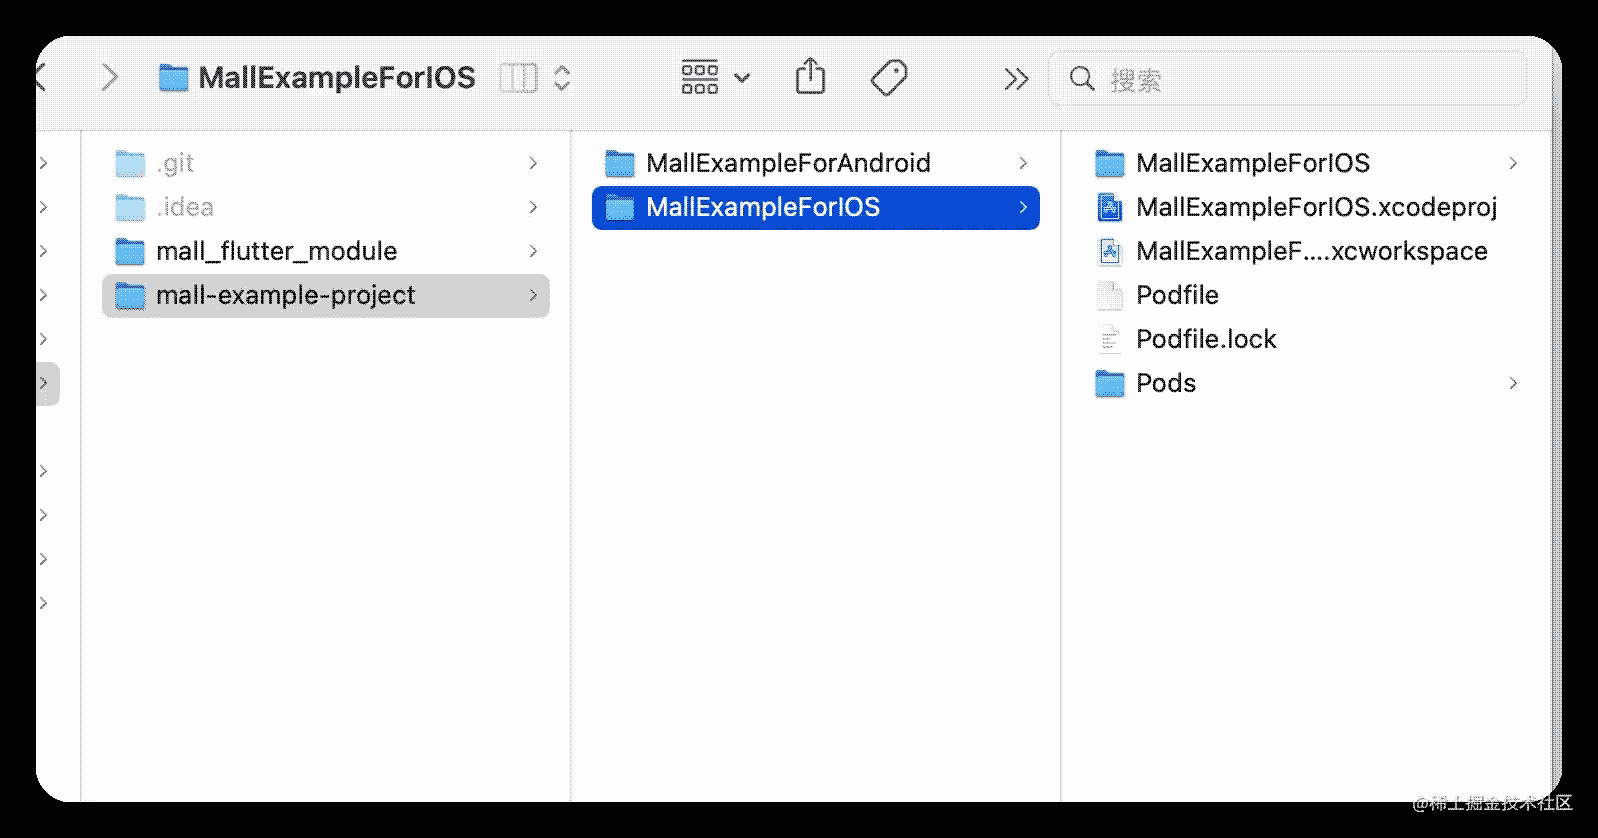Select selected MallExampleForIOS folder icon in middle column

pyautogui.click(x=620, y=207)
